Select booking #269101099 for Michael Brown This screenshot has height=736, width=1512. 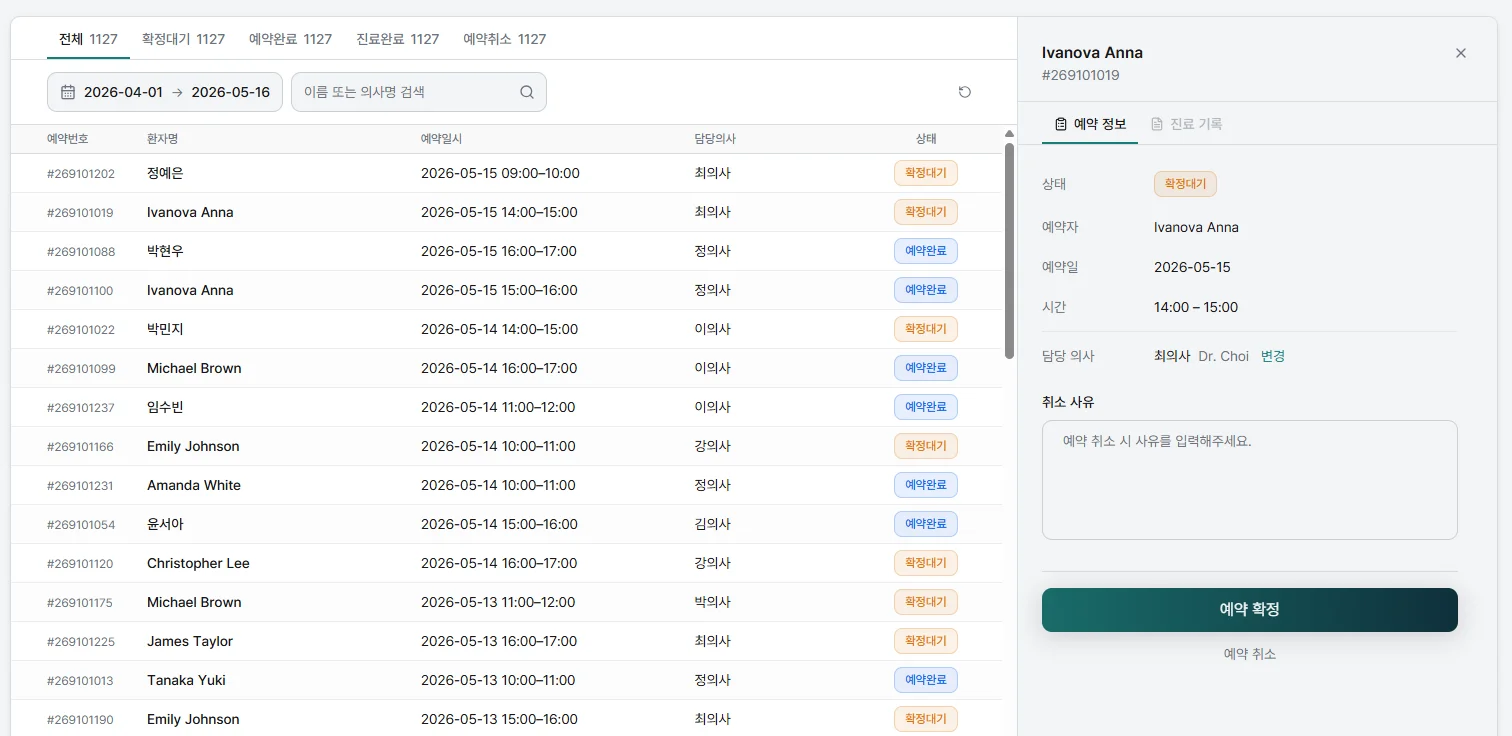[506, 368]
